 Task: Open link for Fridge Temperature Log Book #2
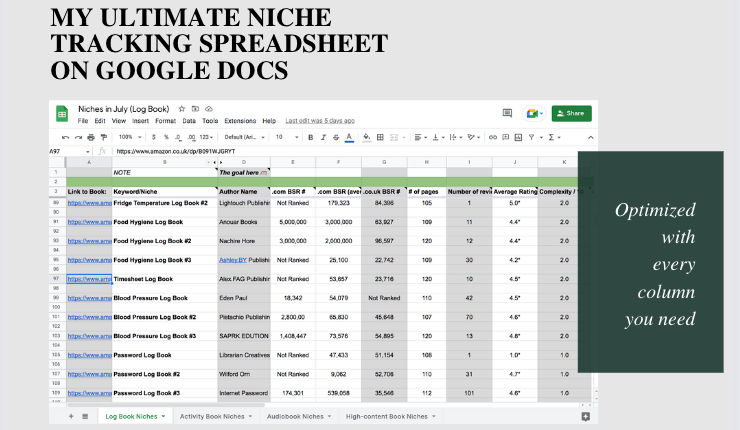[89, 203]
